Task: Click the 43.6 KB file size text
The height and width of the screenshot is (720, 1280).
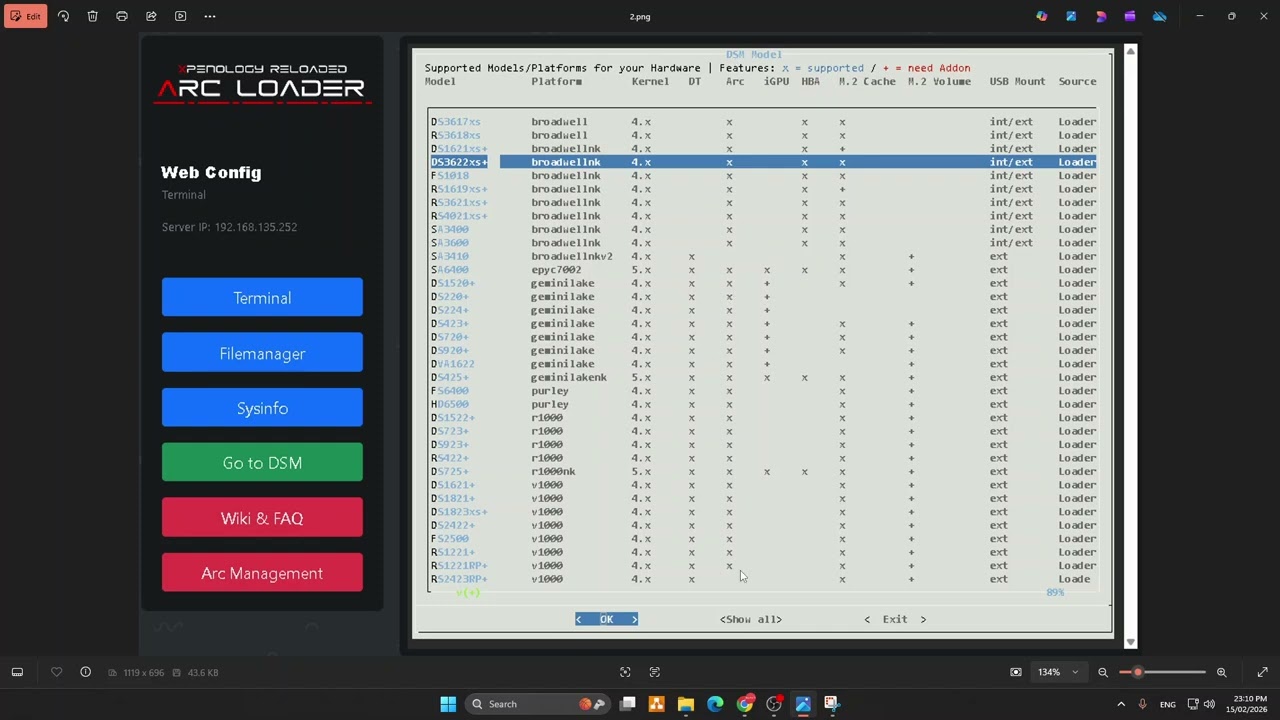Action: tap(203, 672)
